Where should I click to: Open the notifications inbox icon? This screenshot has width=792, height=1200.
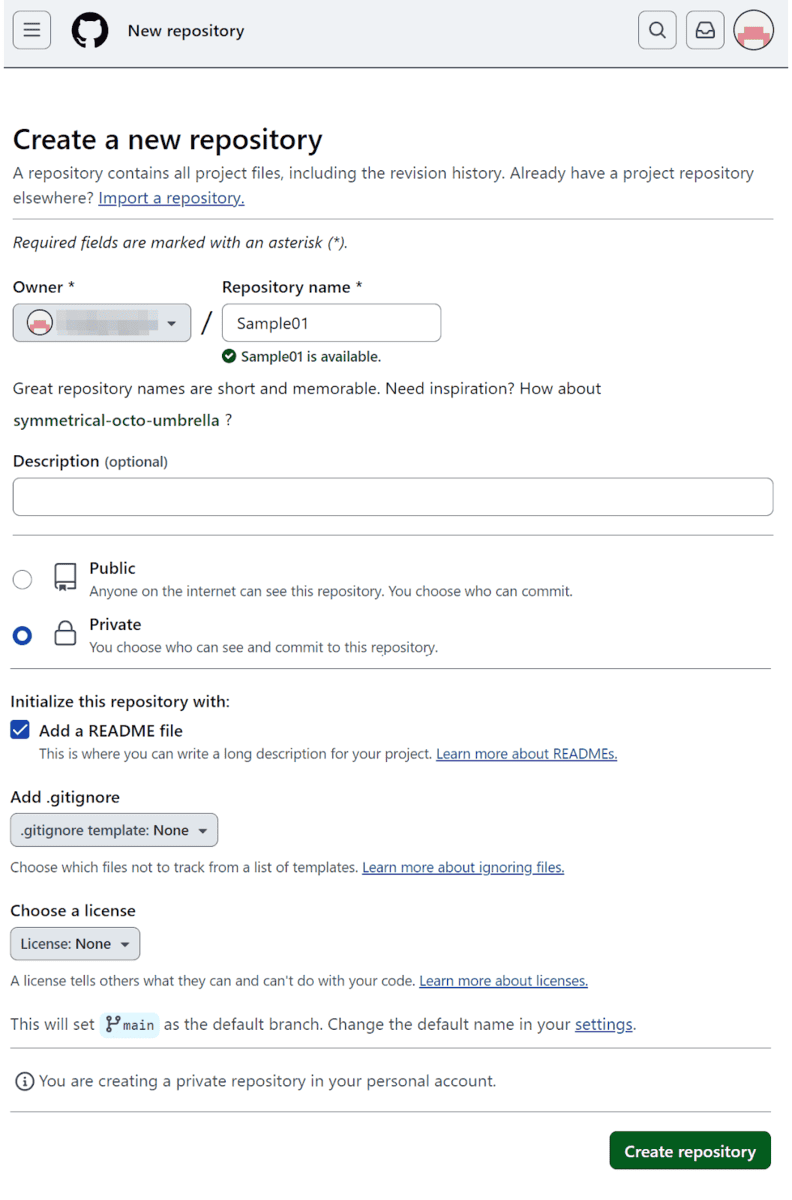[705, 31]
